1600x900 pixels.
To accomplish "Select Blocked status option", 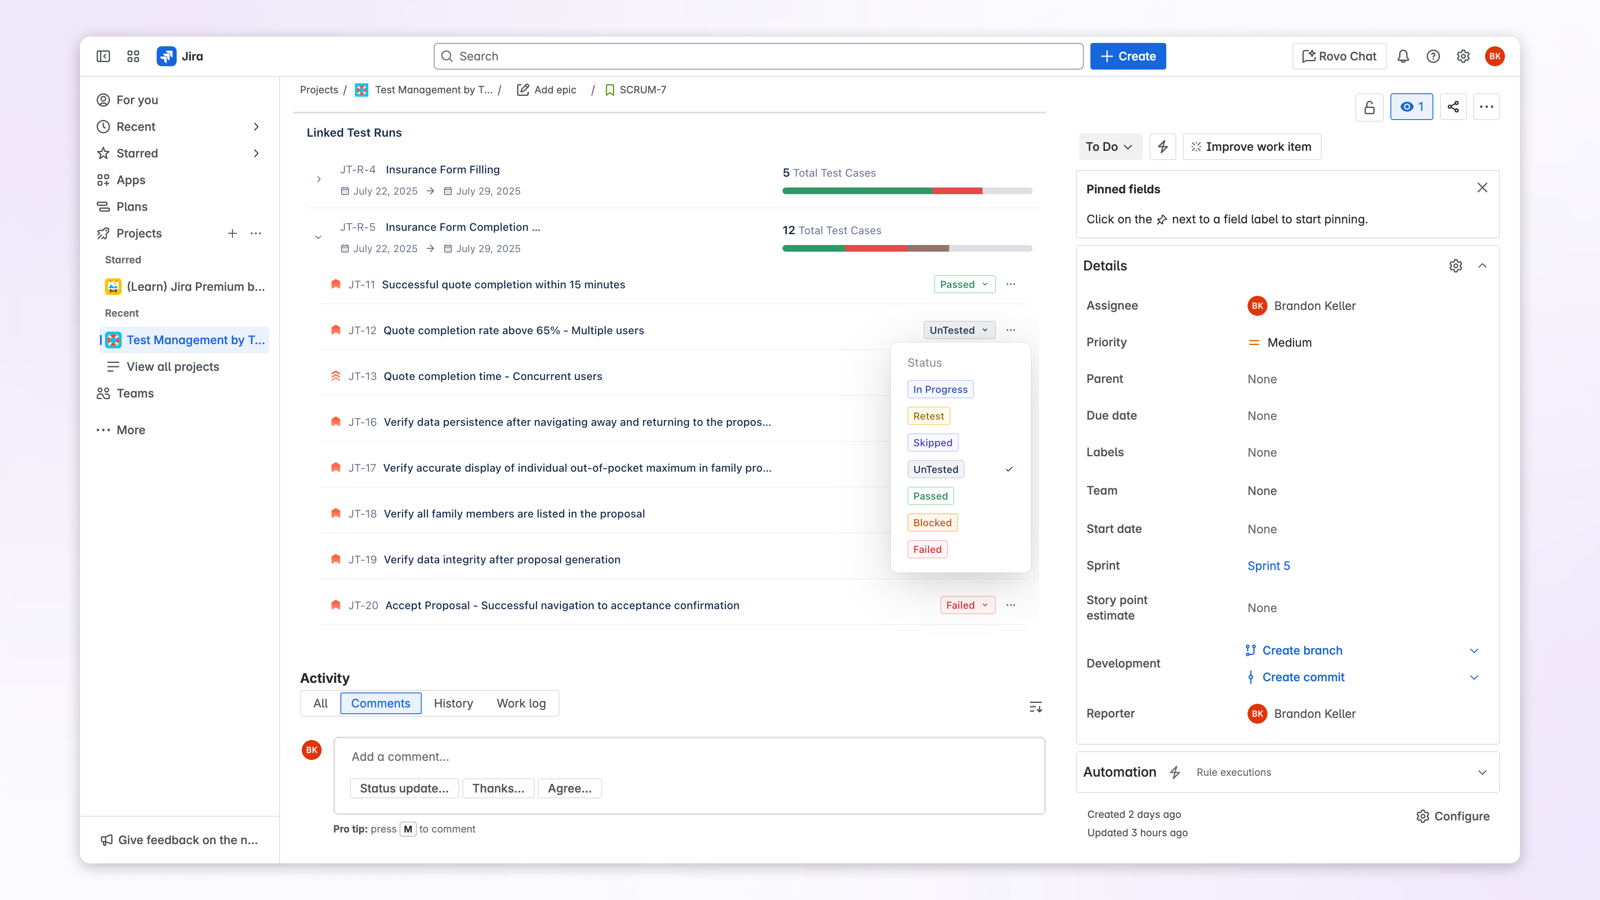I will click(x=932, y=523).
